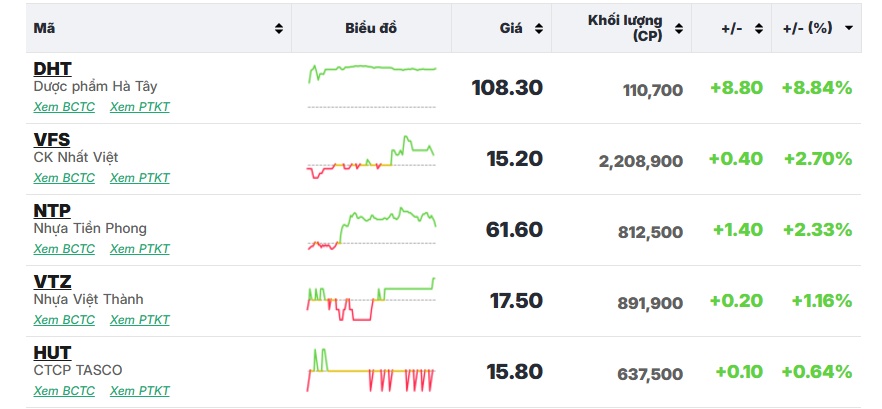Screen dimensions: 882x409
Task: Click Xem BCTC under NTP
Action: point(64,249)
